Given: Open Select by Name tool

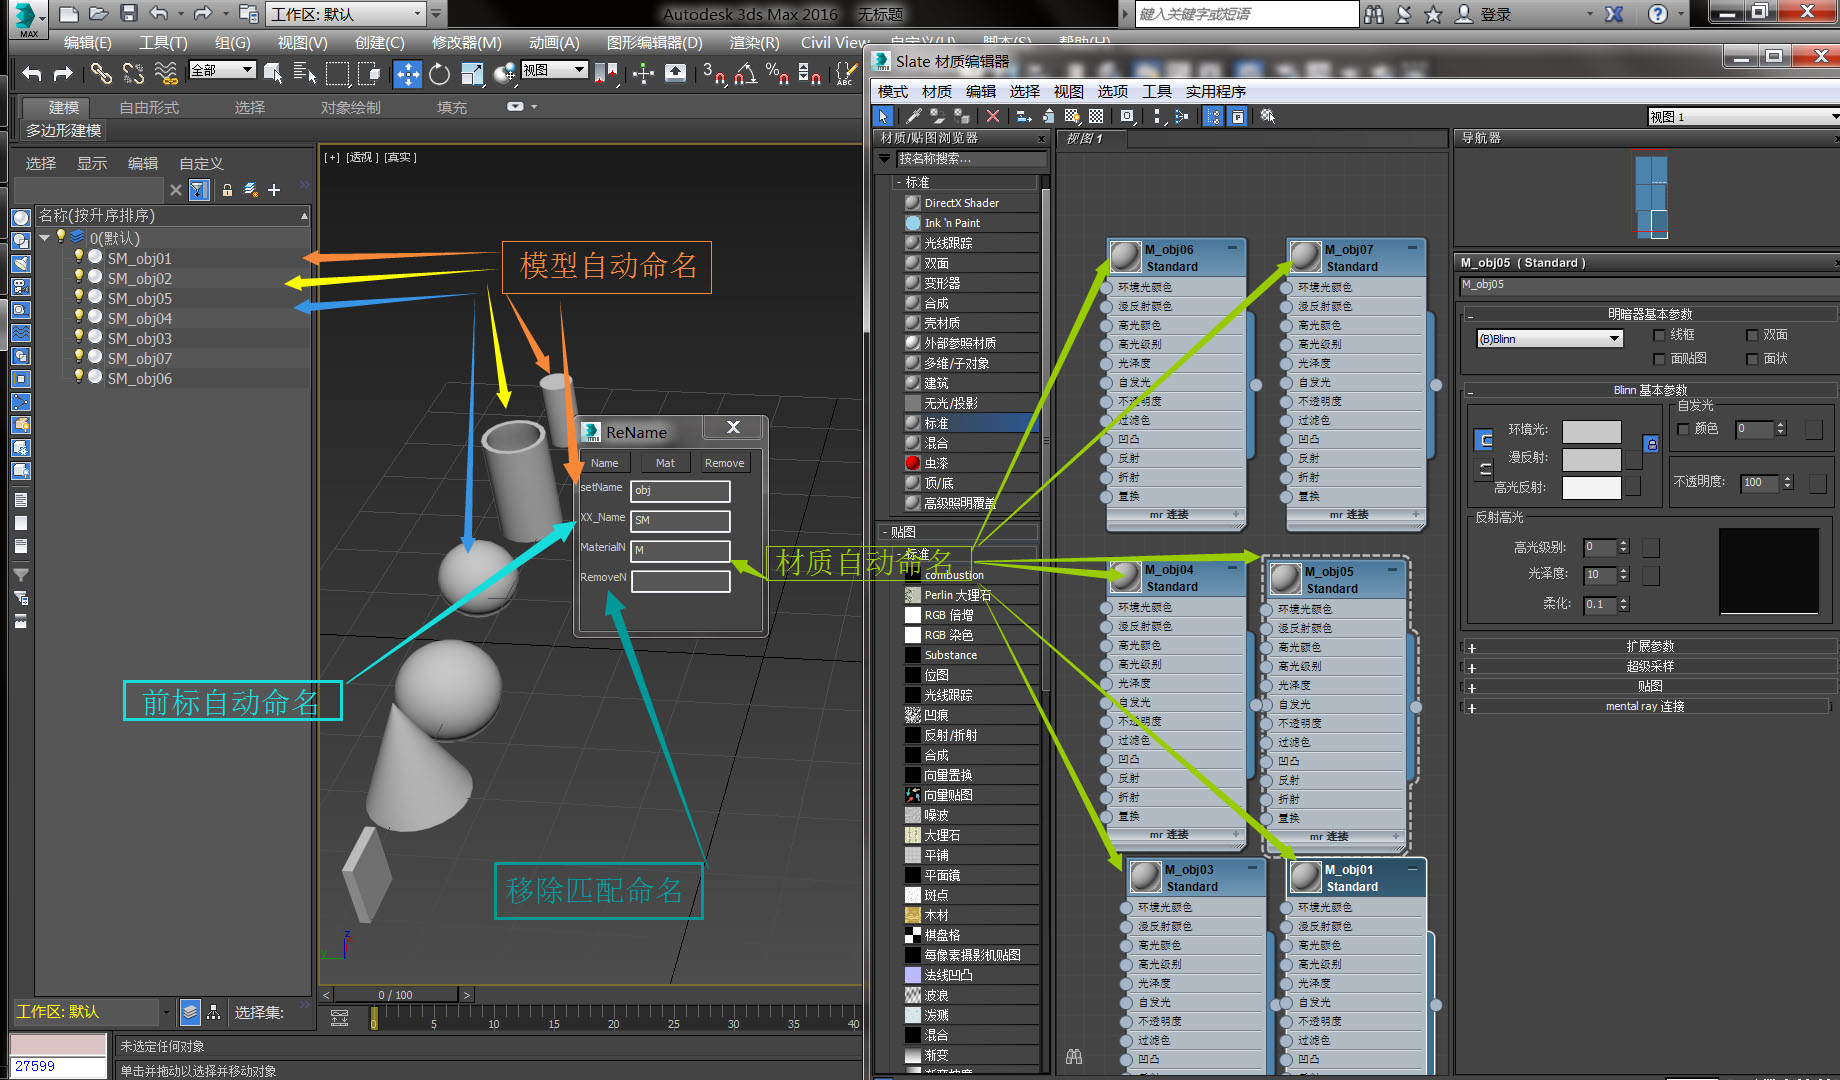Looking at the screenshot, I should [x=304, y=73].
